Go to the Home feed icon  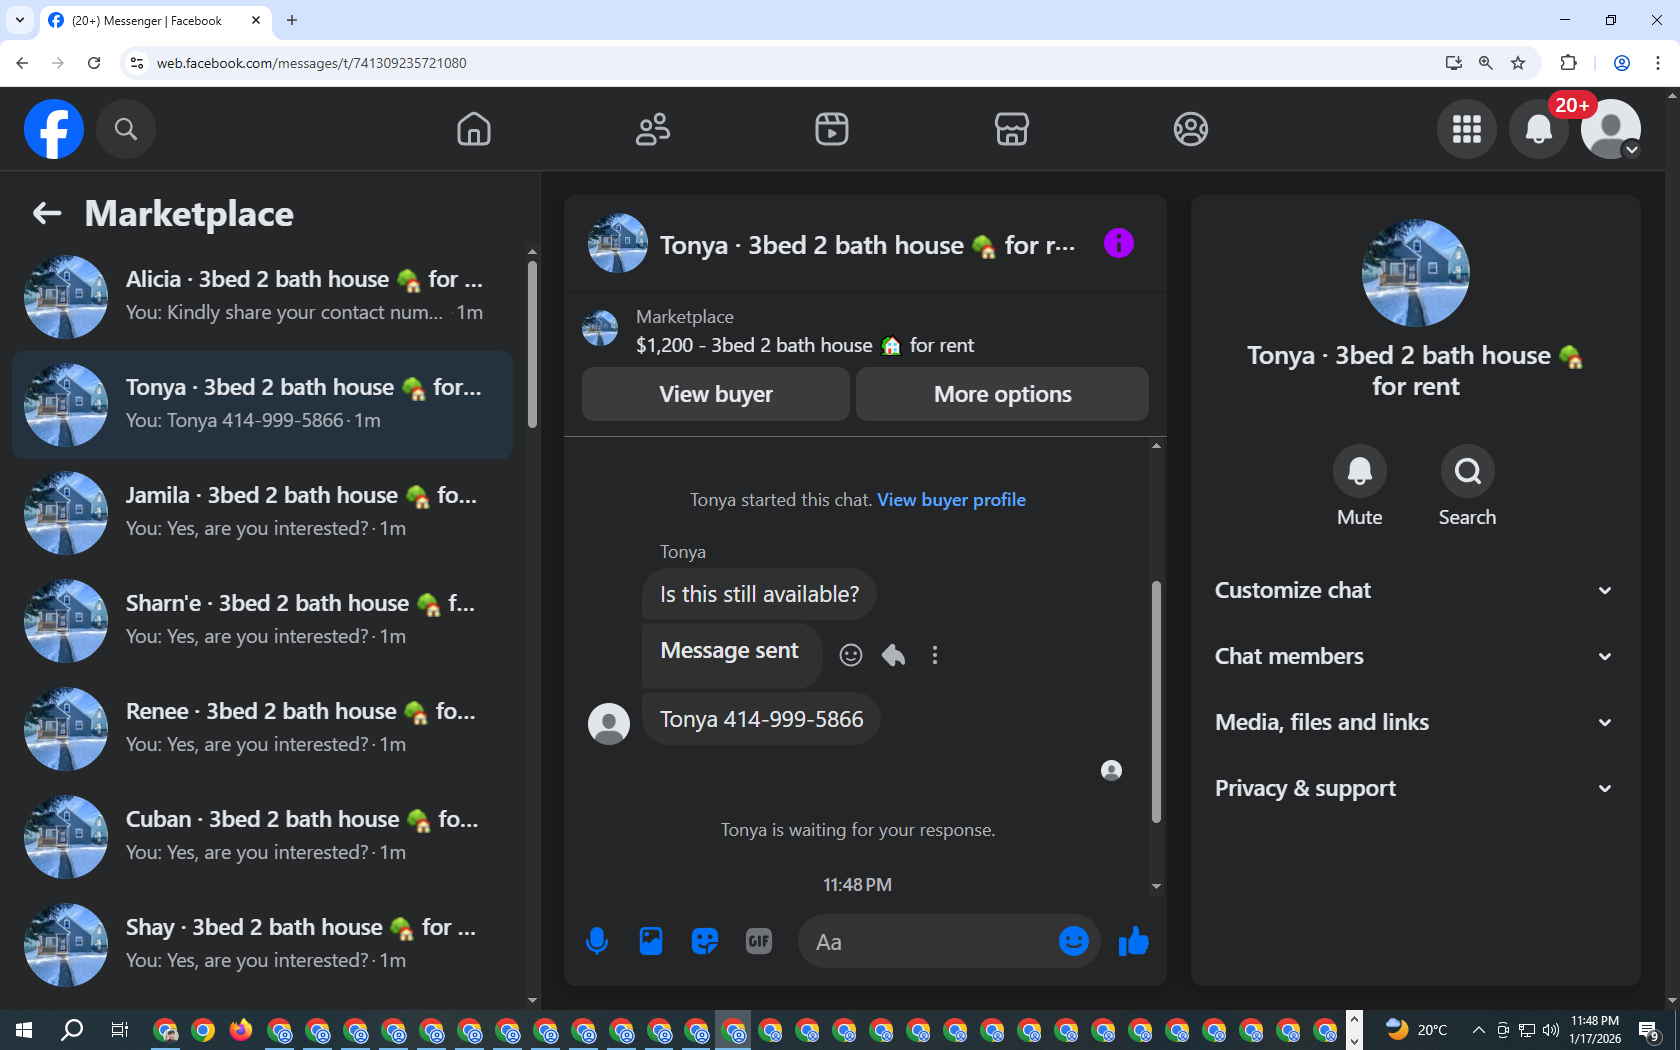[474, 129]
